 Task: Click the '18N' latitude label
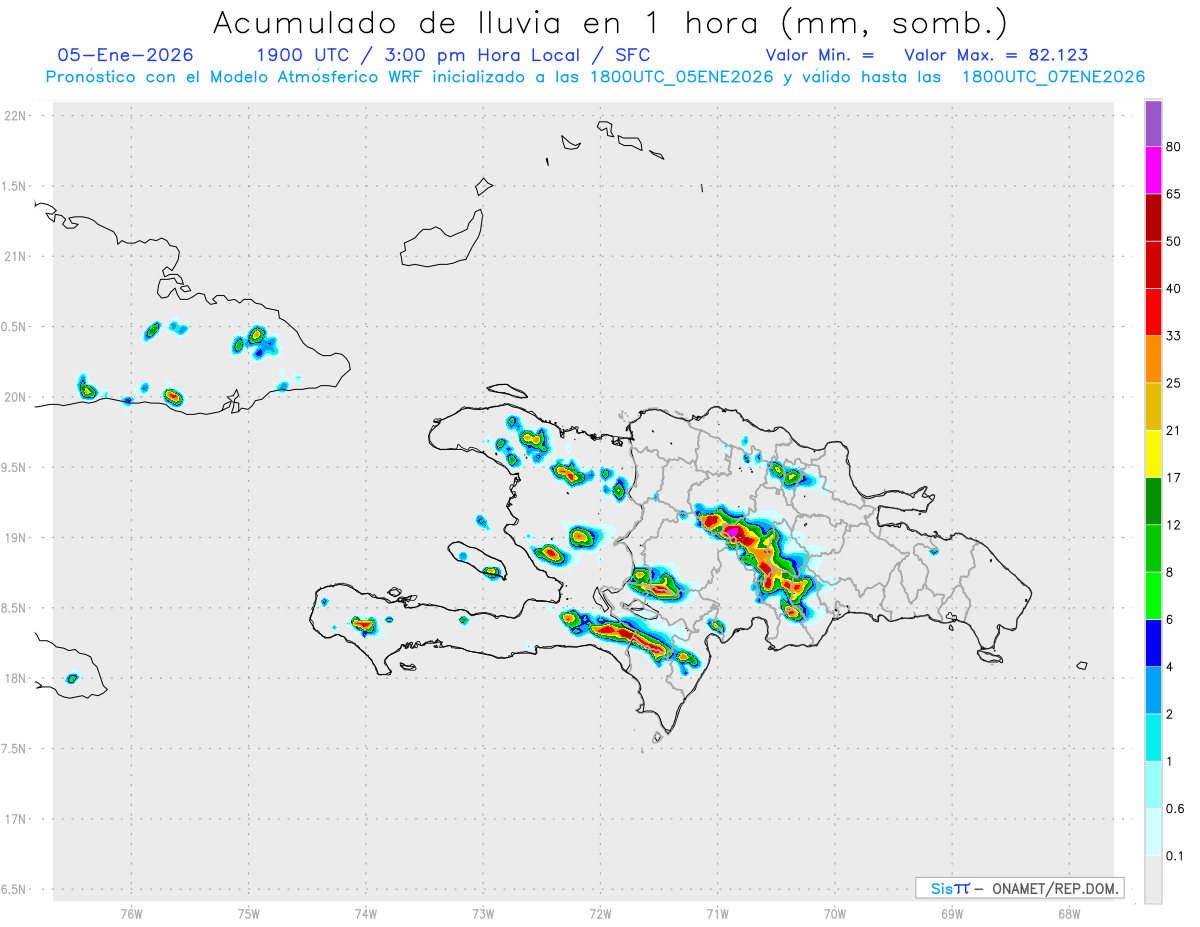click(15, 678)
